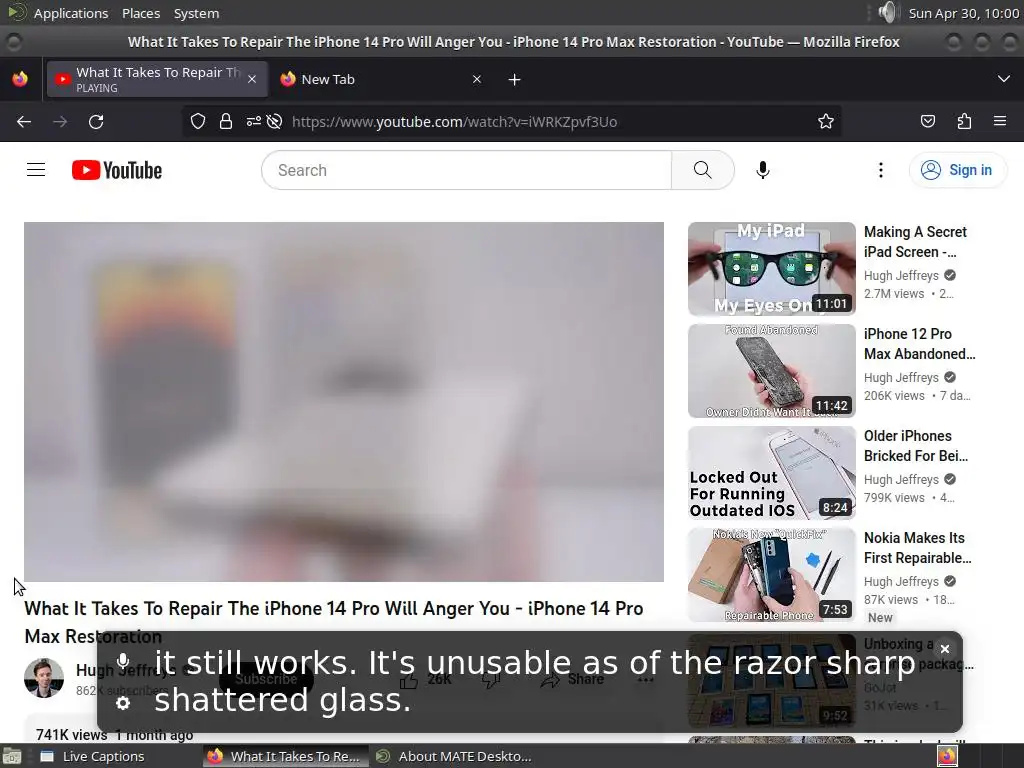
Task: Click the volume speaker icon in top panel
Action: point(888,12)
